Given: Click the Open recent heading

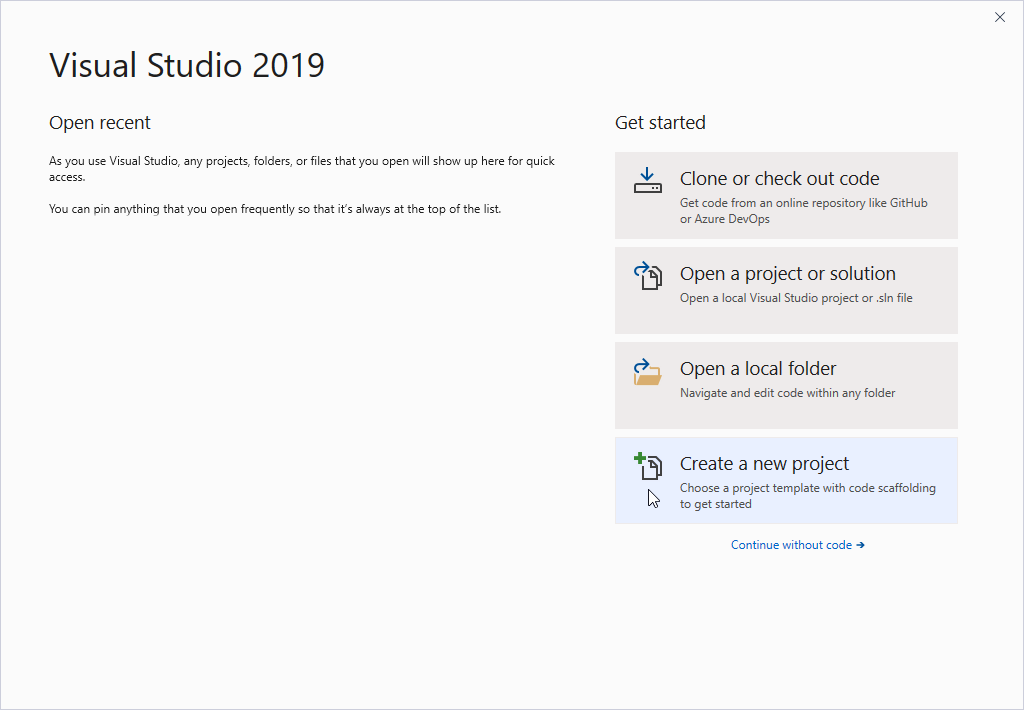Looking at the screenshot, I should click(x=99, y=123).
